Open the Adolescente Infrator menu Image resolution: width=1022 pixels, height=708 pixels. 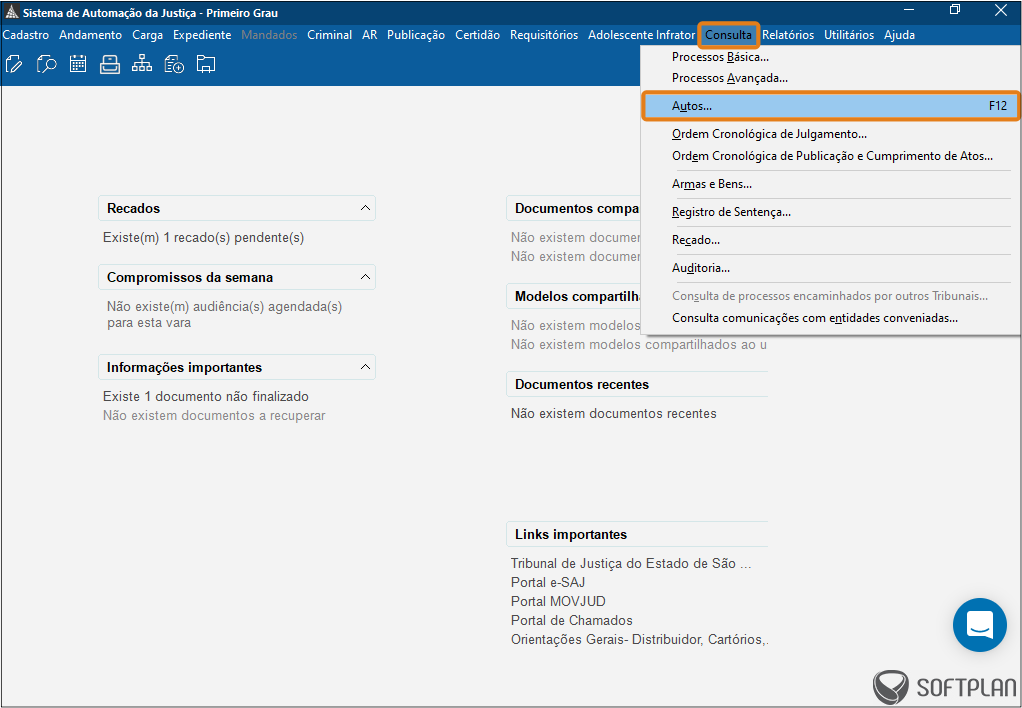click(x=641, y=35)
